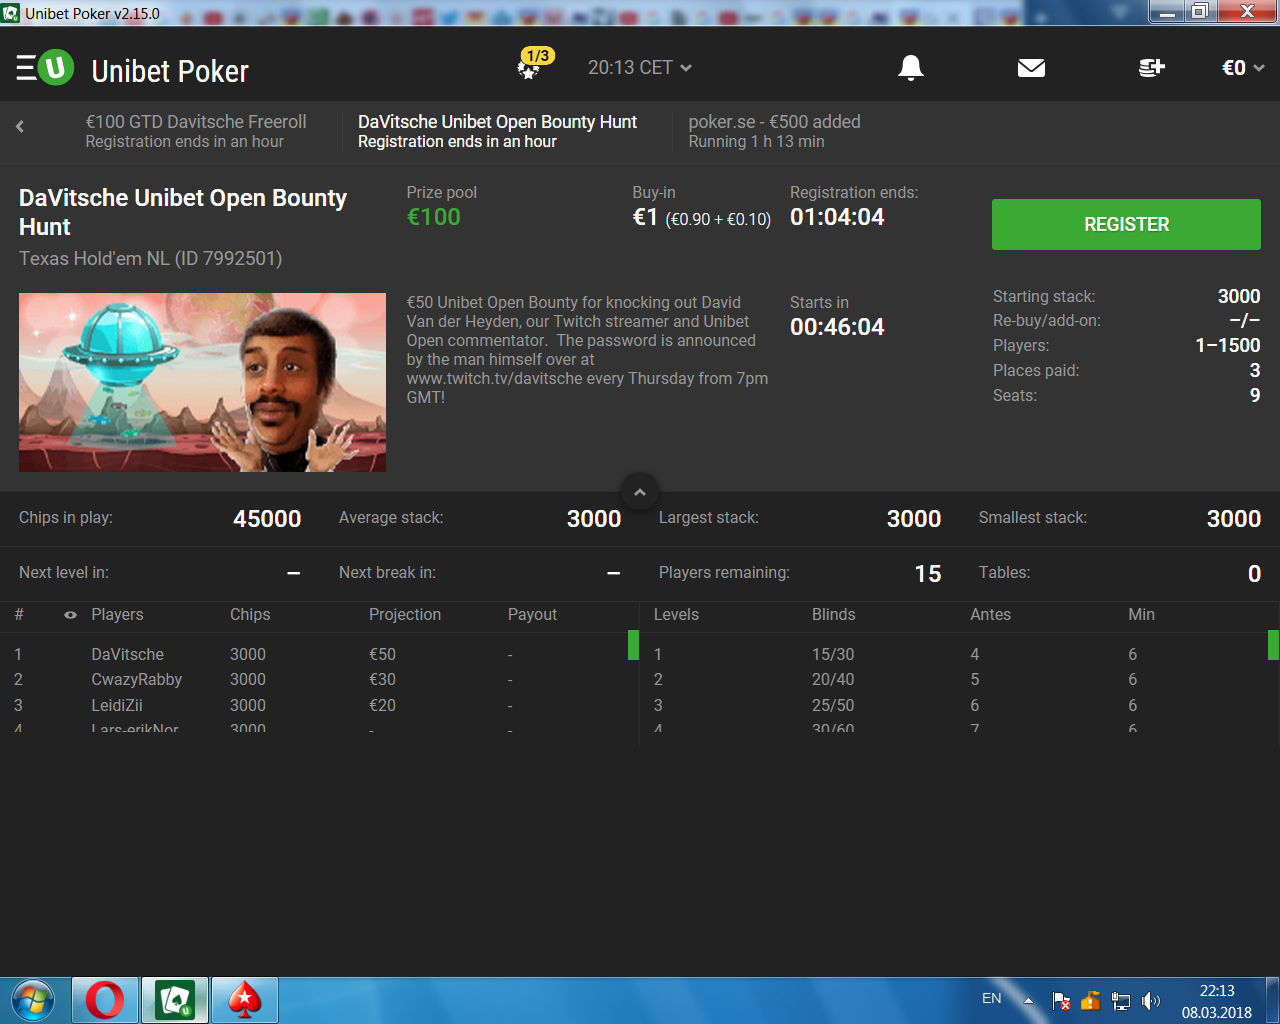Open the deposit coins icon
Image resolution: width=1280 pixels, height=1024 pixels.
pyautogui.click(x=1151, y=67)
